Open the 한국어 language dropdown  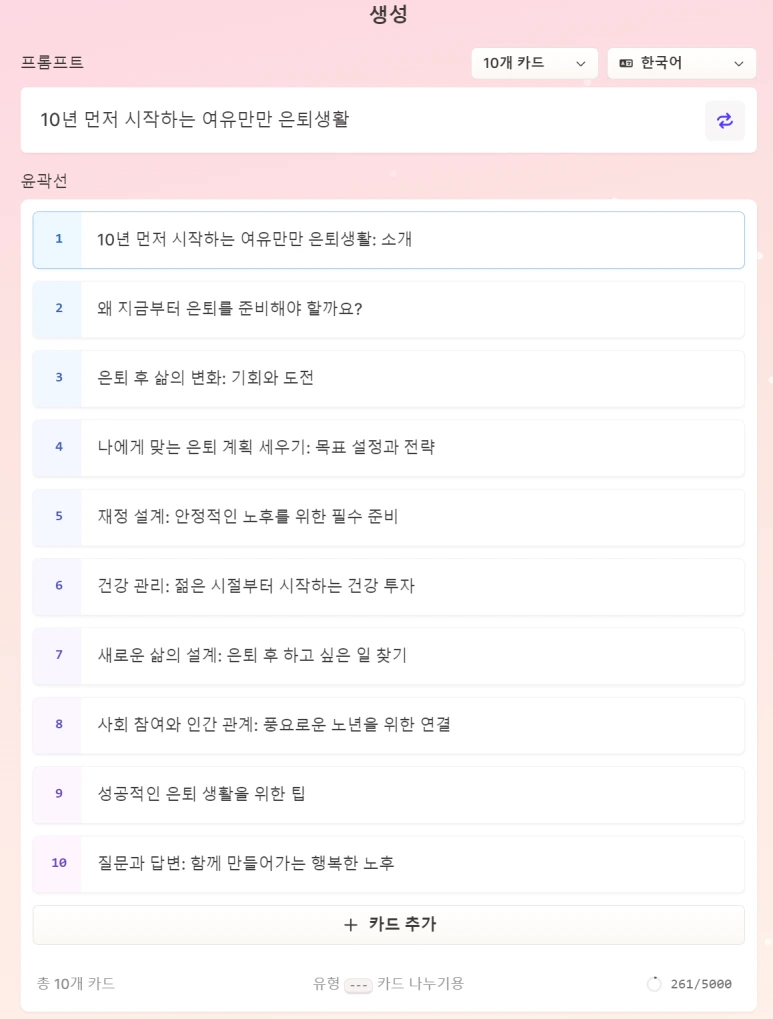tap(681, 63)
